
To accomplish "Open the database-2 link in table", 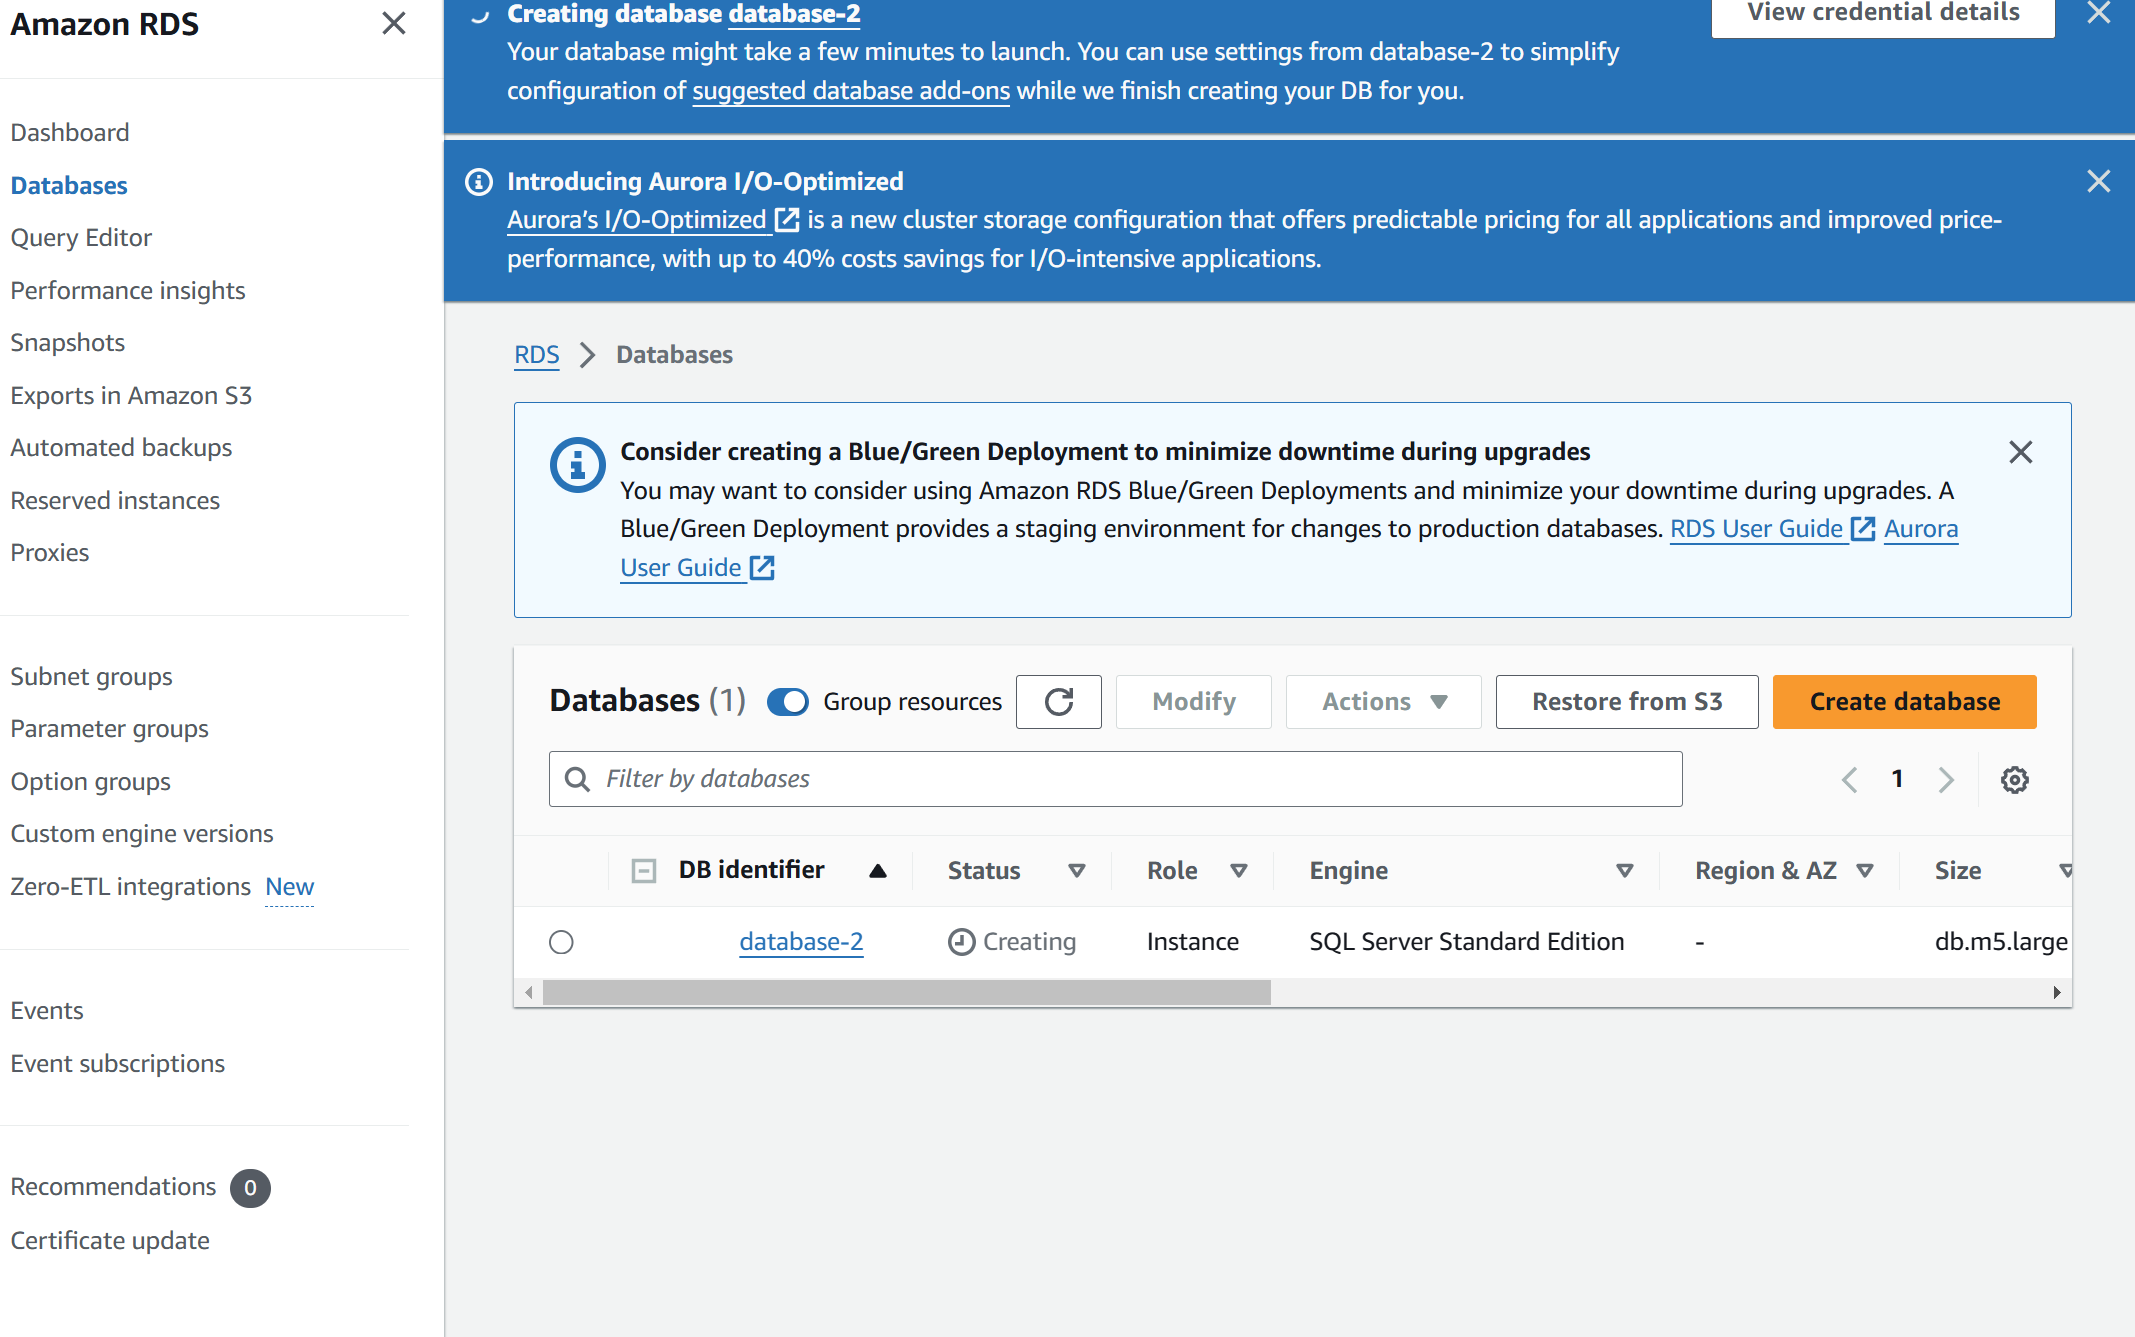I will 801,942.
